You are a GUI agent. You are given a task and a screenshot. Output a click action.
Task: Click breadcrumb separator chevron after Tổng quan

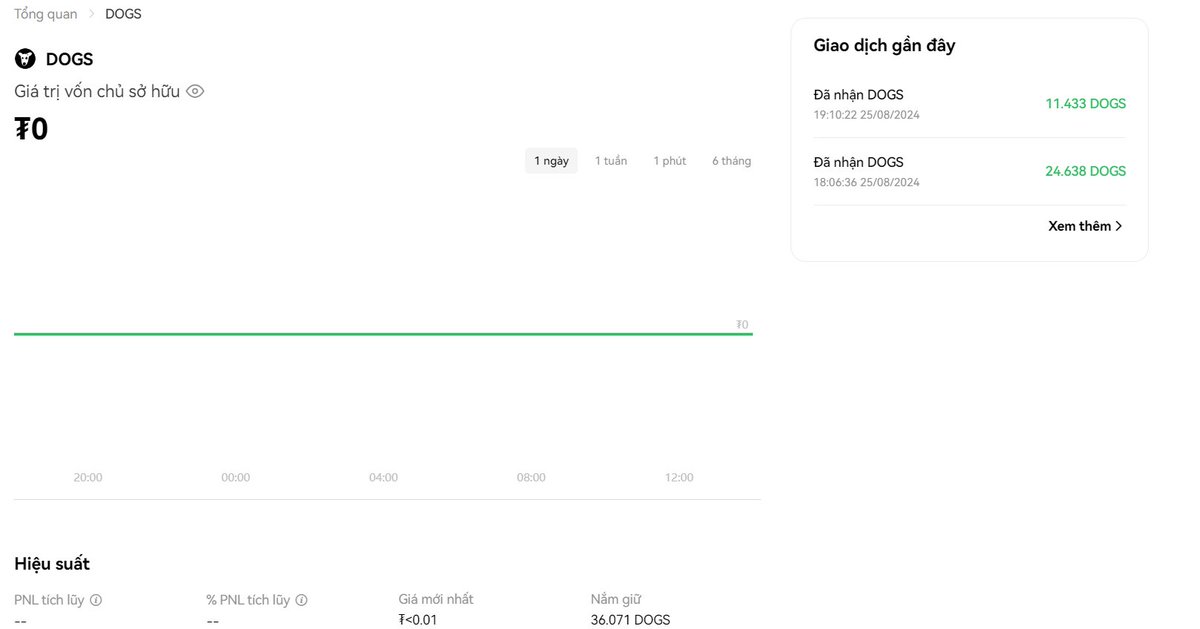[x=91, y=14]
